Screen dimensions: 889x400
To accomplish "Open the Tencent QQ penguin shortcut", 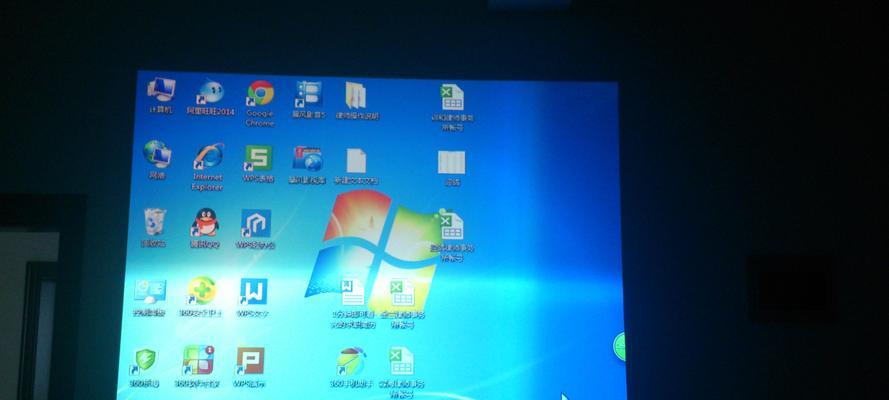I will [x=205, y=229].
